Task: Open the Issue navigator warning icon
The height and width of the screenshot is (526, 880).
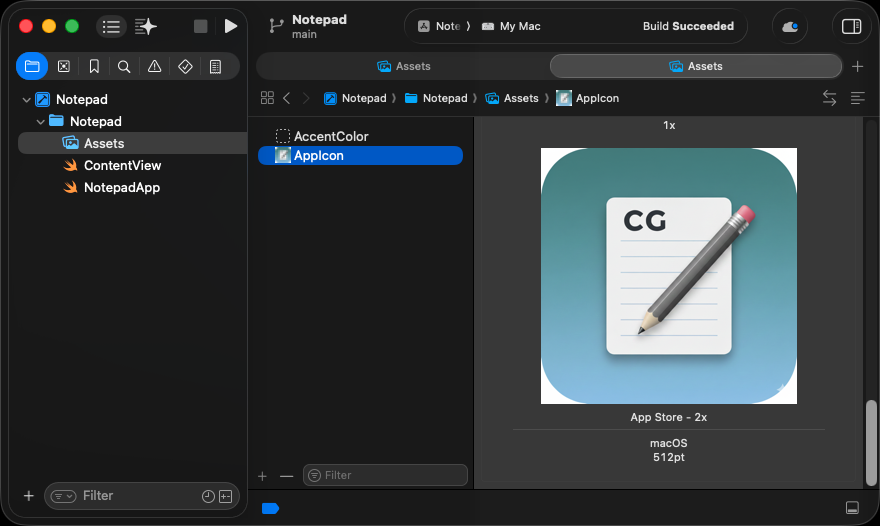Action: click(x=154, y=66)
